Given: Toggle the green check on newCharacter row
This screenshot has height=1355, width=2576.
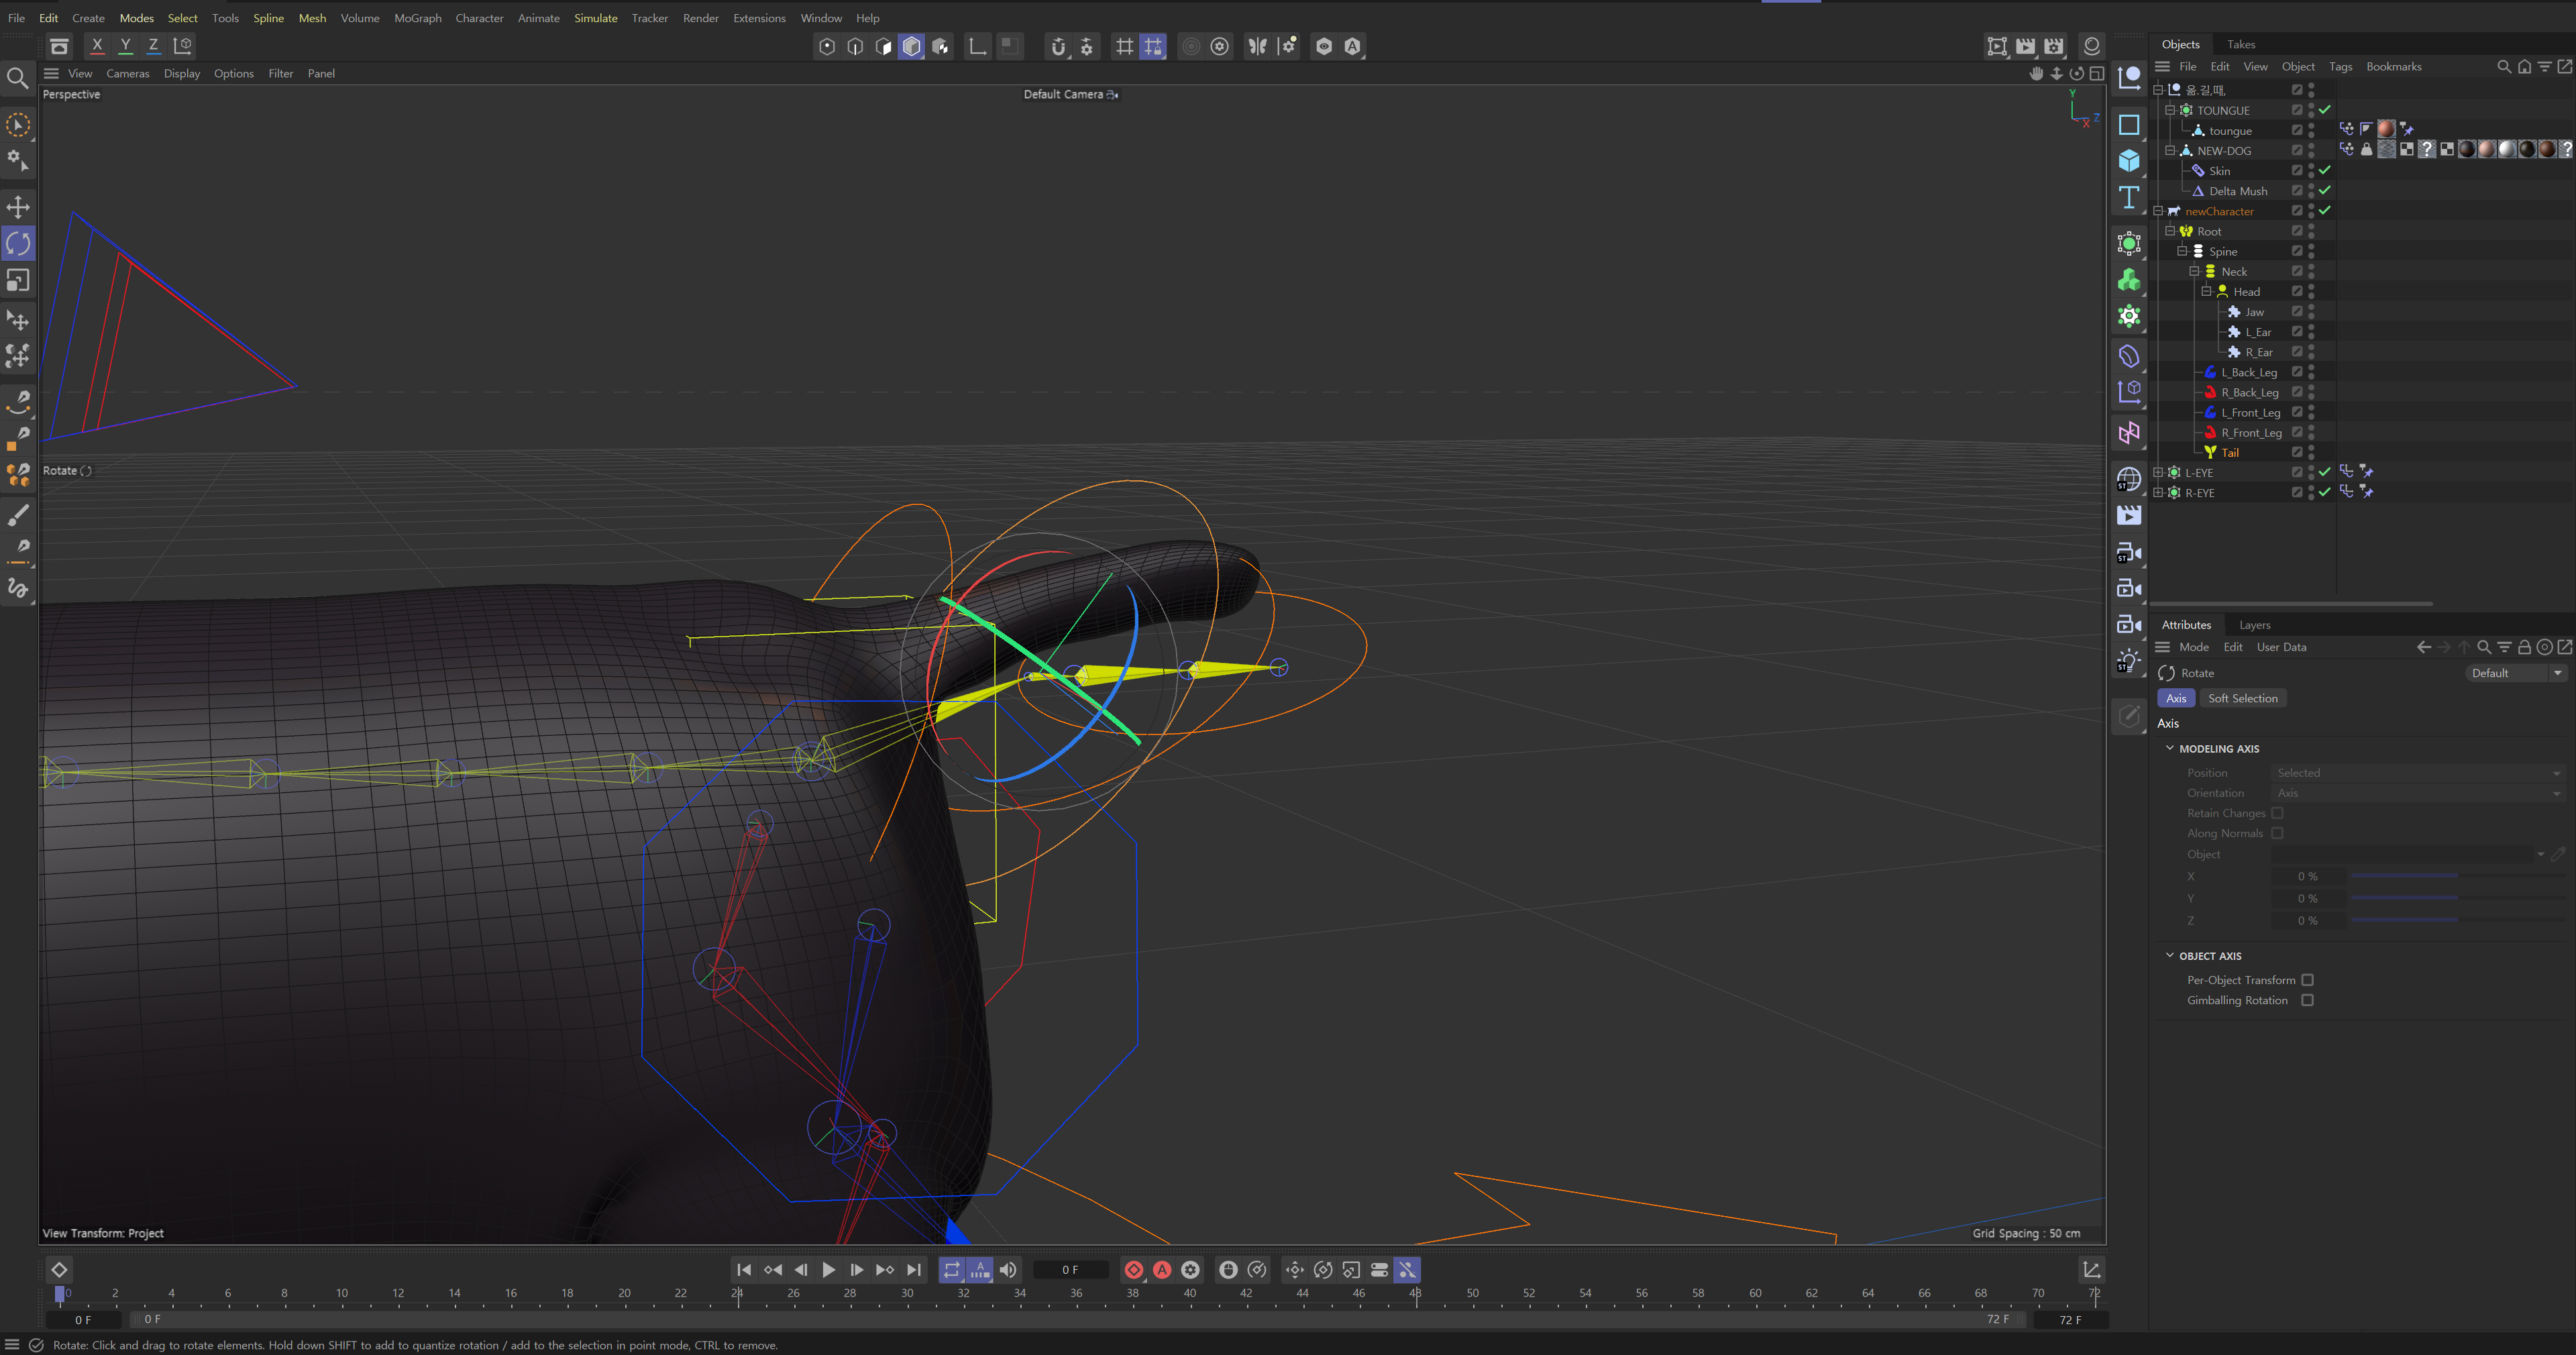Looking at the screenshot, I should tap(2325, 210).
